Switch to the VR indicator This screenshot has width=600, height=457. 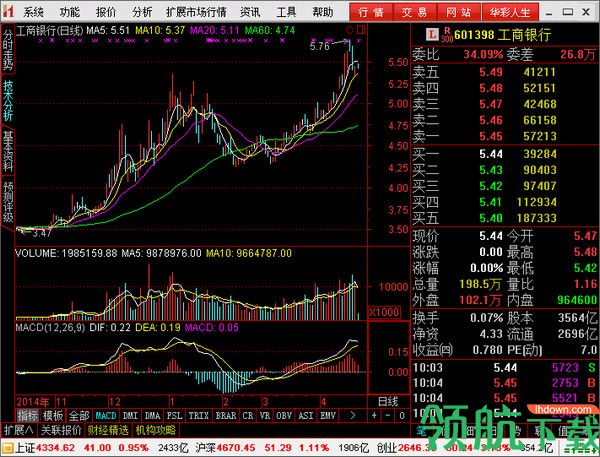264,415
